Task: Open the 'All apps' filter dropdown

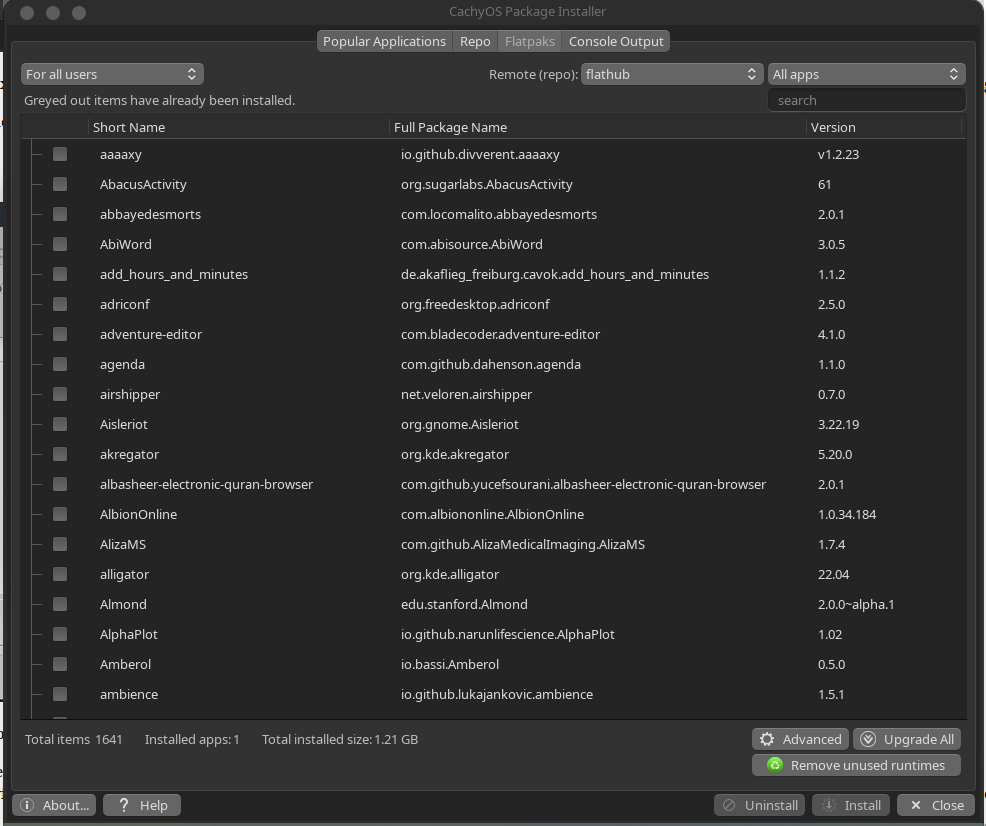Action: click(865, 74)
